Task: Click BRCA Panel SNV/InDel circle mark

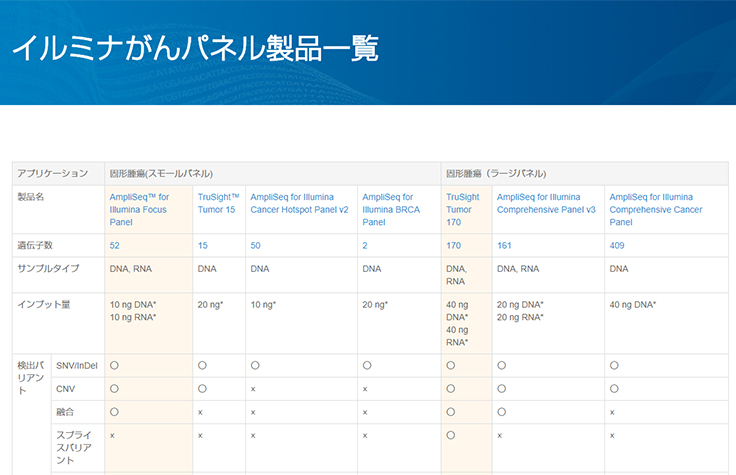Action: 367,366
